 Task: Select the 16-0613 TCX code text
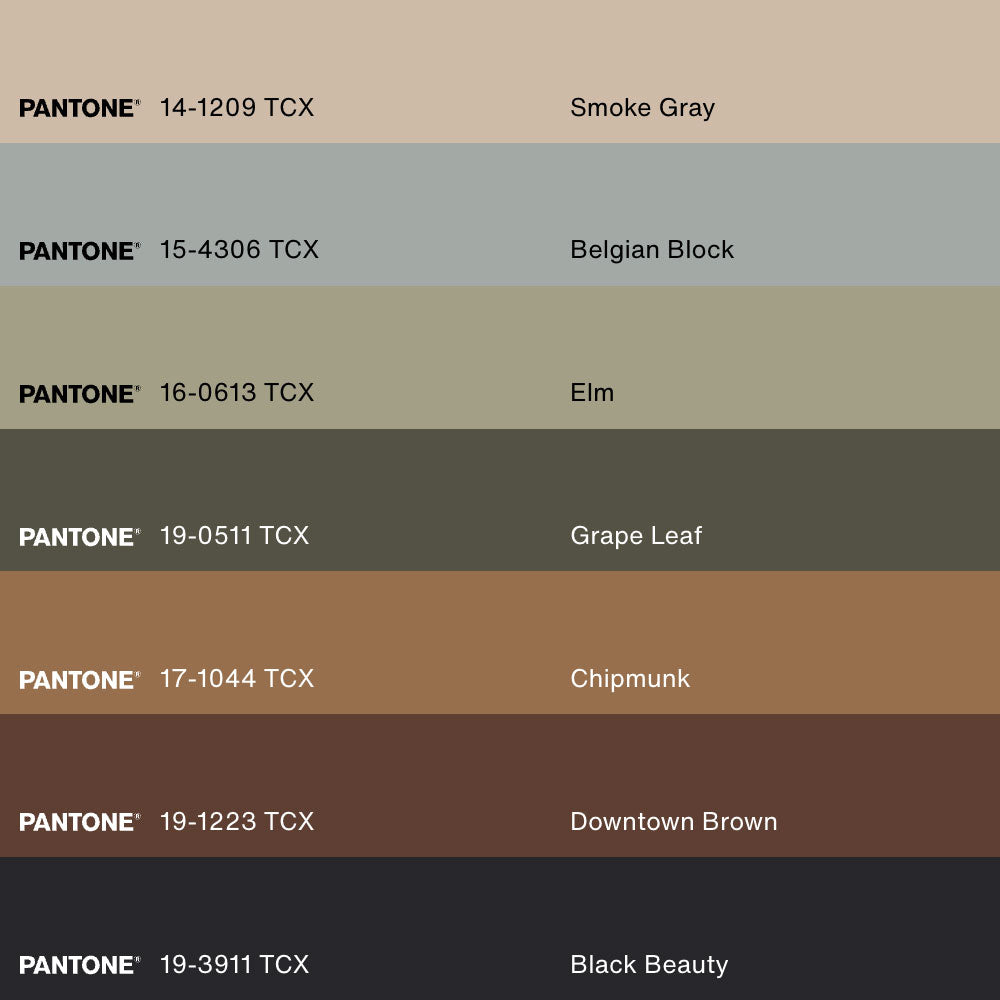click(237, 392)
